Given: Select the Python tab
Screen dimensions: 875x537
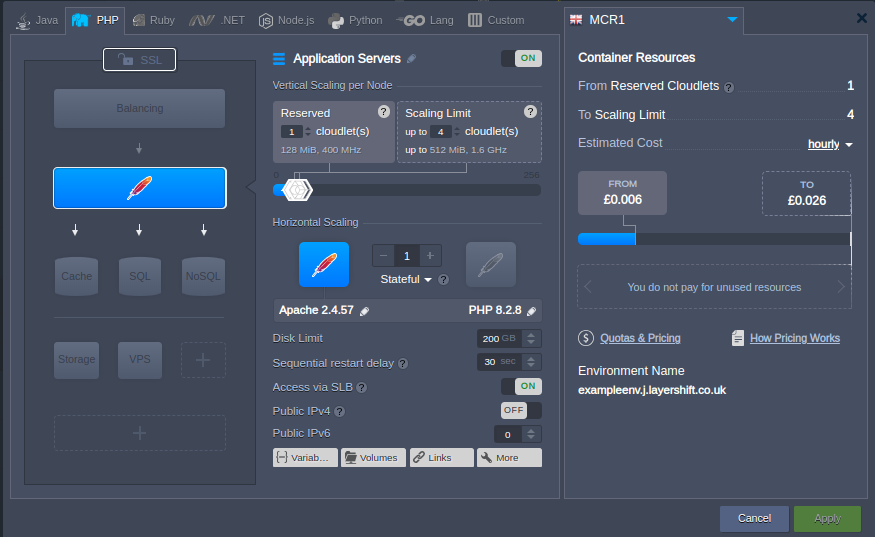Looking at the screenshot, I should pyautogui.click(x=355, y=21).
